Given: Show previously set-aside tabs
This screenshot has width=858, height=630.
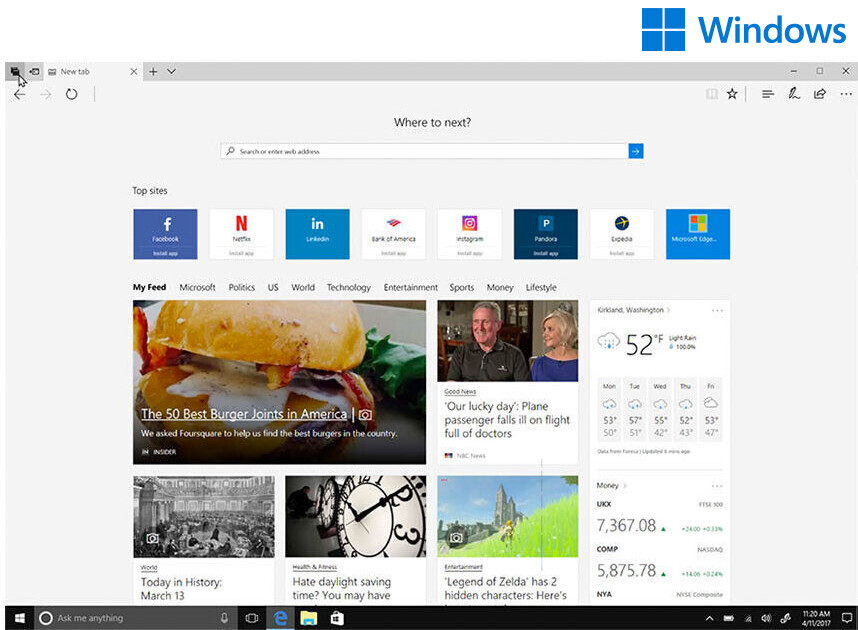Looking at the screenshot, I should pyautogui.click(x=33, y=71).
